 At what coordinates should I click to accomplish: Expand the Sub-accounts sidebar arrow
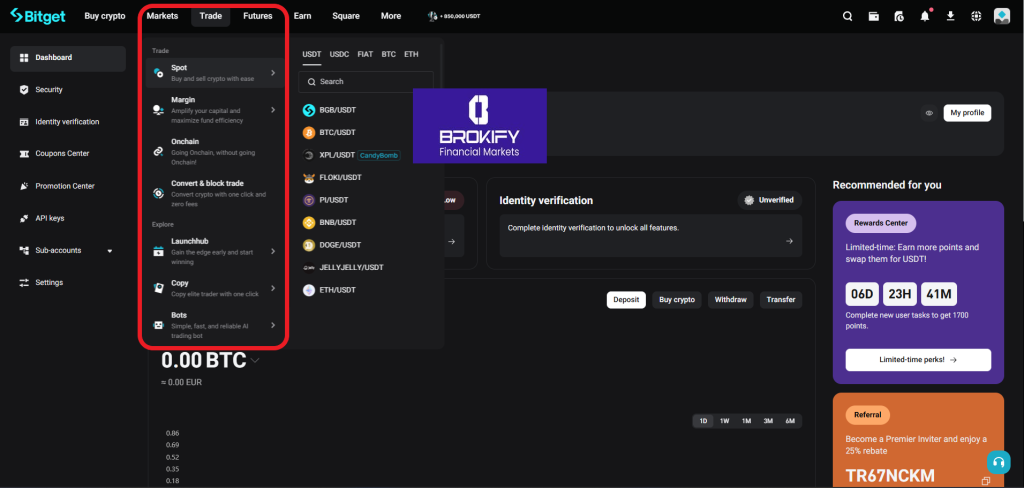(x=110, y=251)
